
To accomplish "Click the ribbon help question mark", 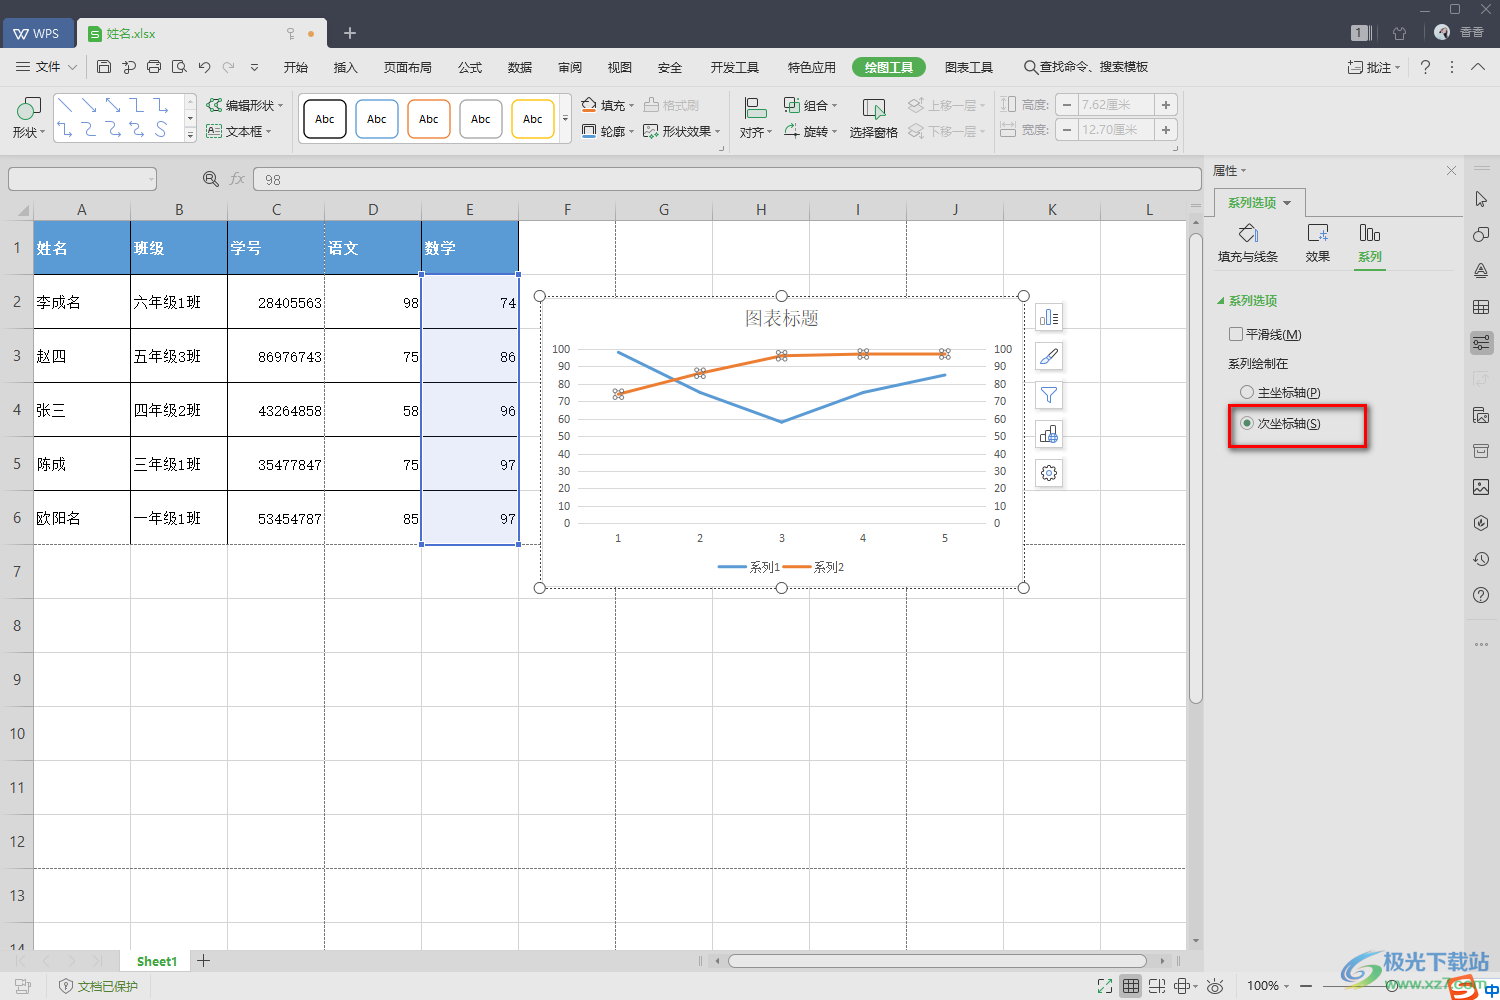I will [1425, 67].
